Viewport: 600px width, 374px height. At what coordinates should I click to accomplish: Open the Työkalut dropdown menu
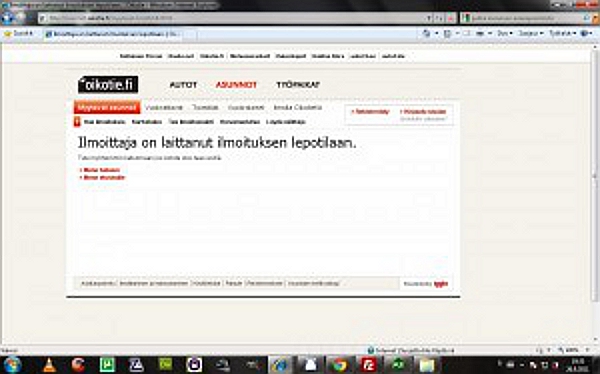[x=562, y=34]
